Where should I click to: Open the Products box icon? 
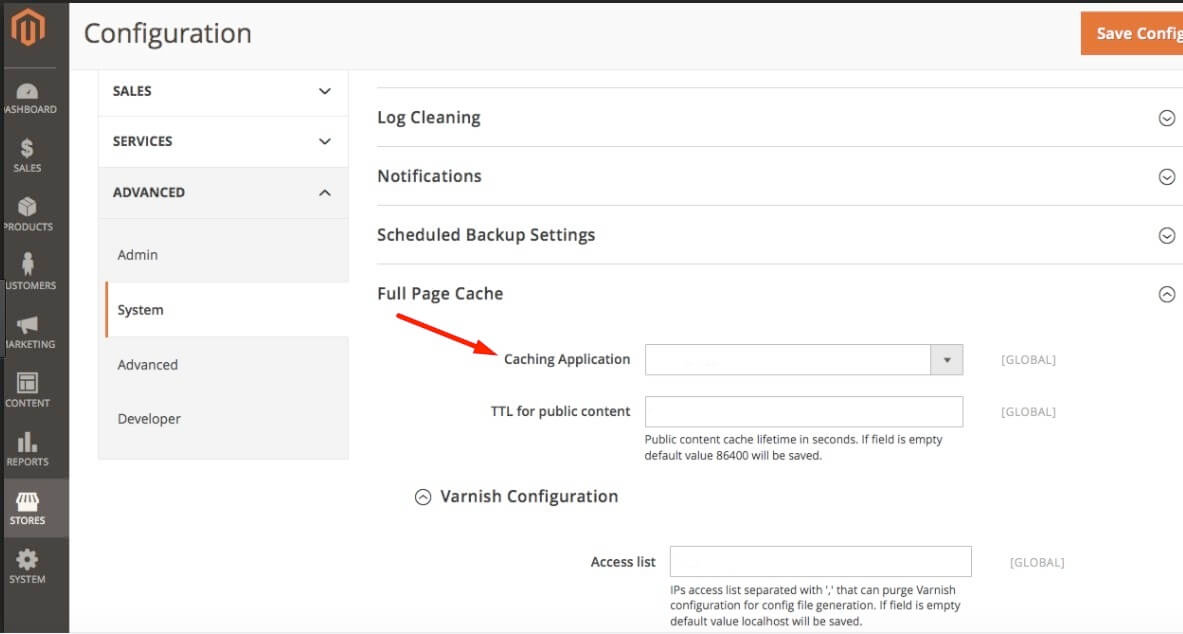click(27, 207)
